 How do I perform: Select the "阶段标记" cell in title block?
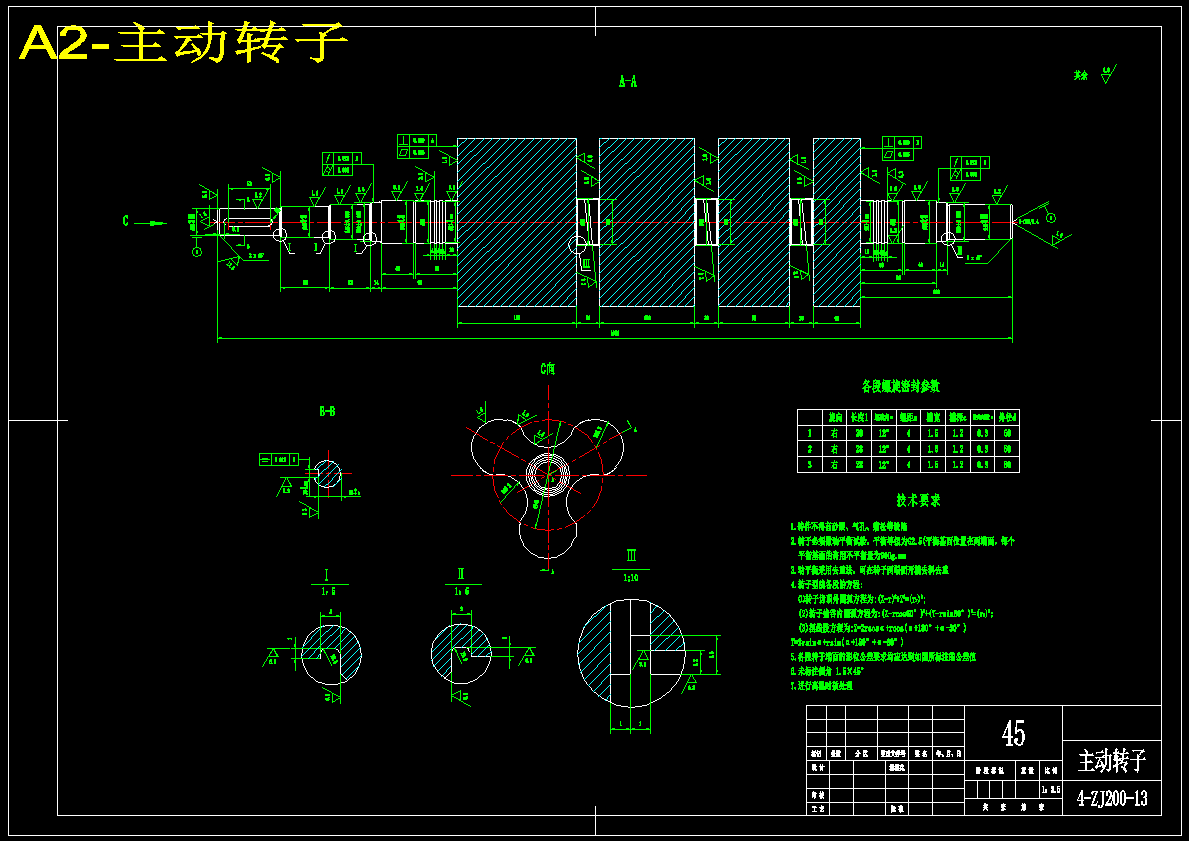(x=990, y=770)
